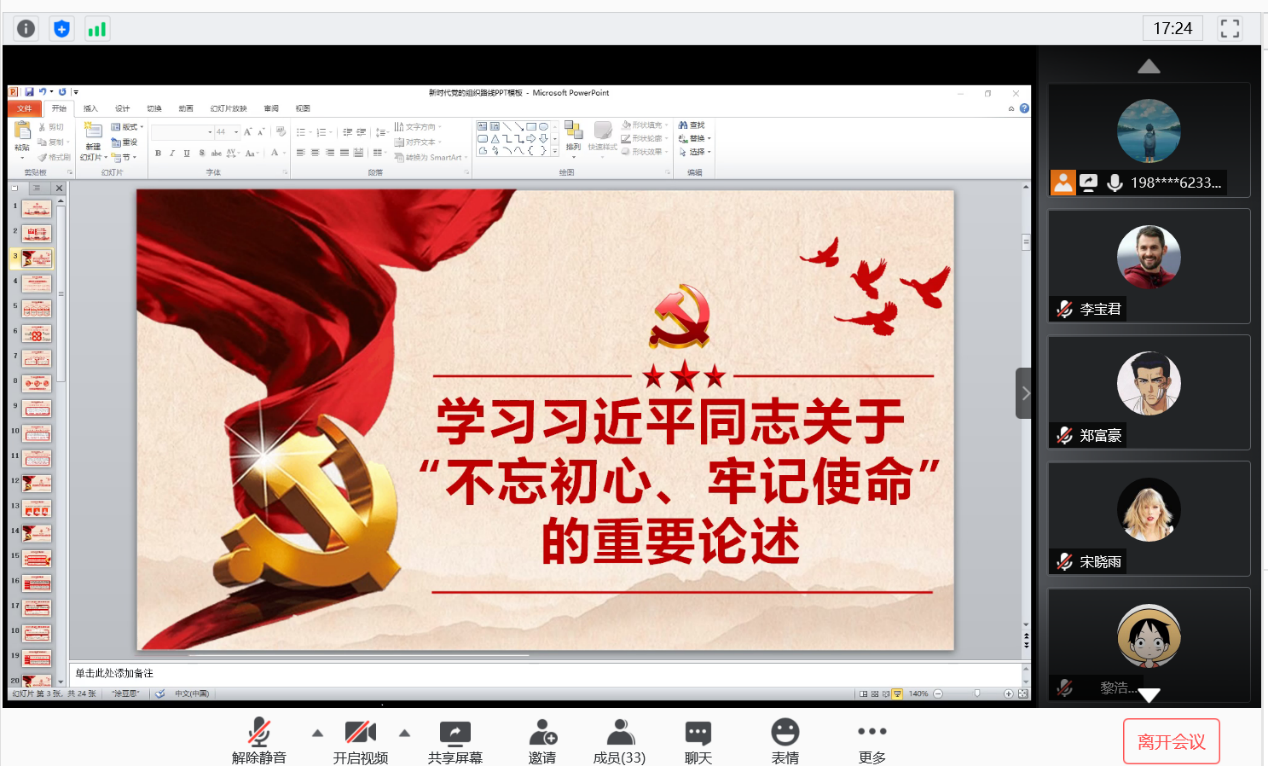
Task: Switch to the 幻灯片放映 ribbon tab
Action: pyautogui.click(x=228, y=108)
